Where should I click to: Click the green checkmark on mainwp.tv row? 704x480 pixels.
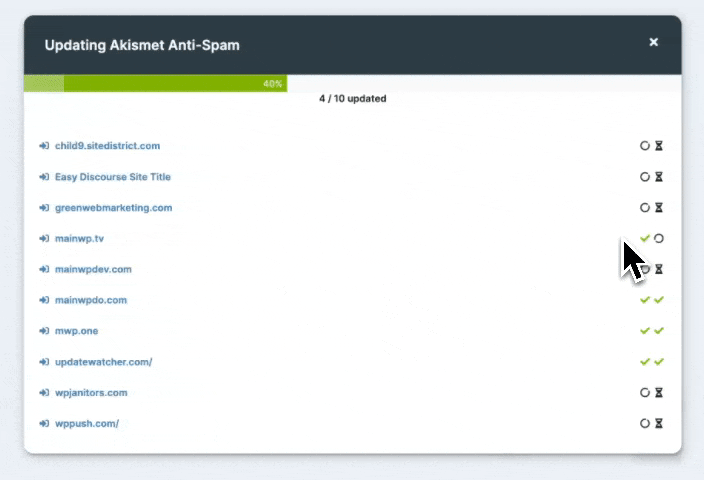click(645, 238)
